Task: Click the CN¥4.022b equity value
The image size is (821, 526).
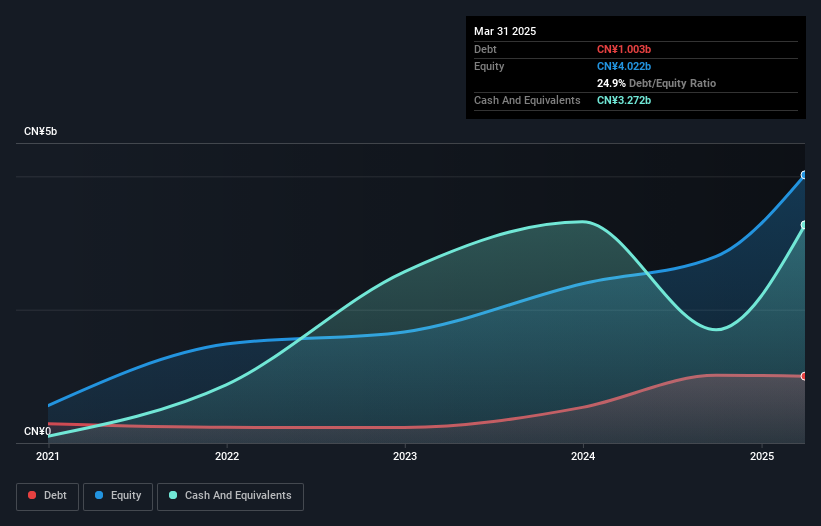Action: pos(624,66)
